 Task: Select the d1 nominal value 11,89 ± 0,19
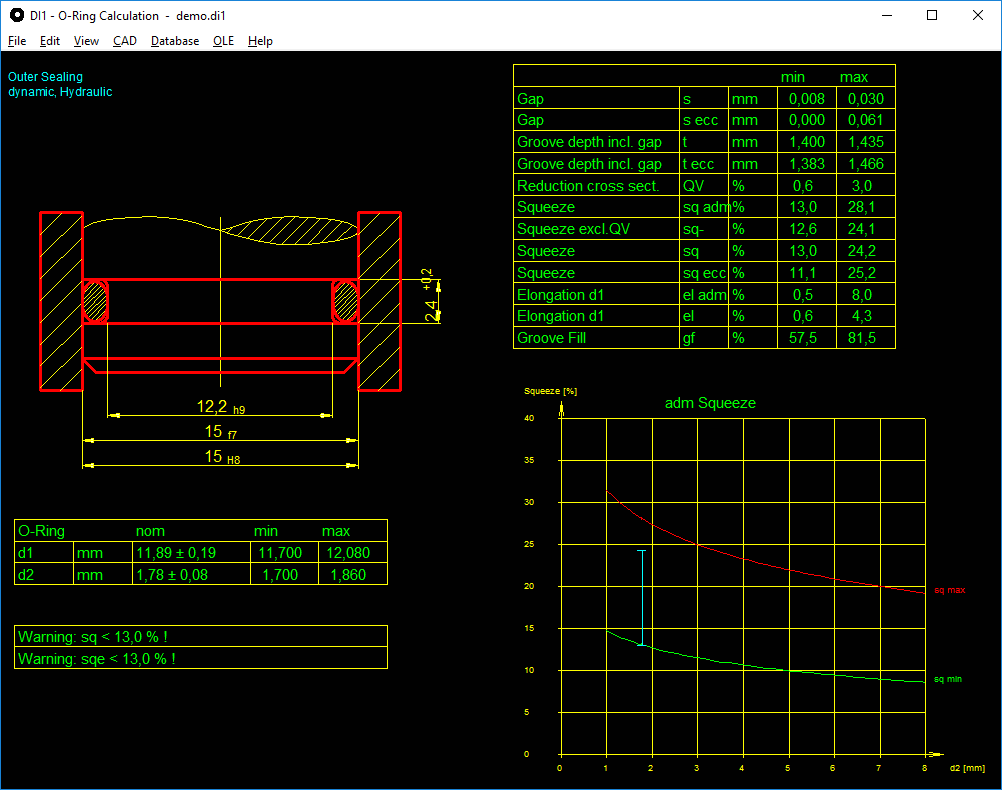coord(176,553)
